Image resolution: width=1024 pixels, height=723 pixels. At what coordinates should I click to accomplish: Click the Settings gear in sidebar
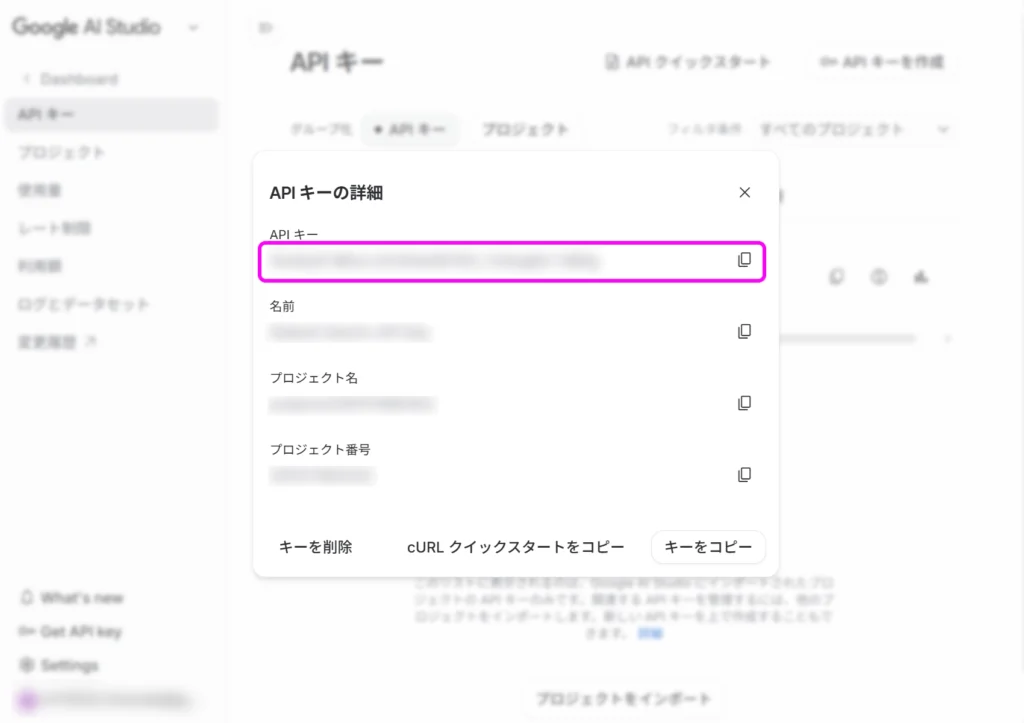coord(28,666)
